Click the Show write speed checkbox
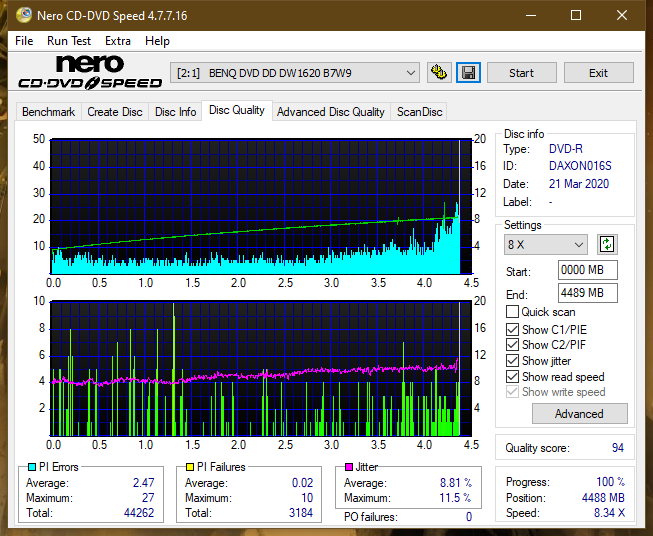653x536 pixels. click(512, 392)
